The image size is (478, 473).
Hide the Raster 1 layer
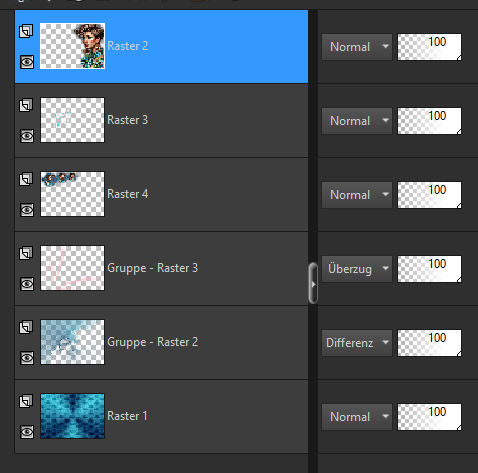tap(27, 432)
